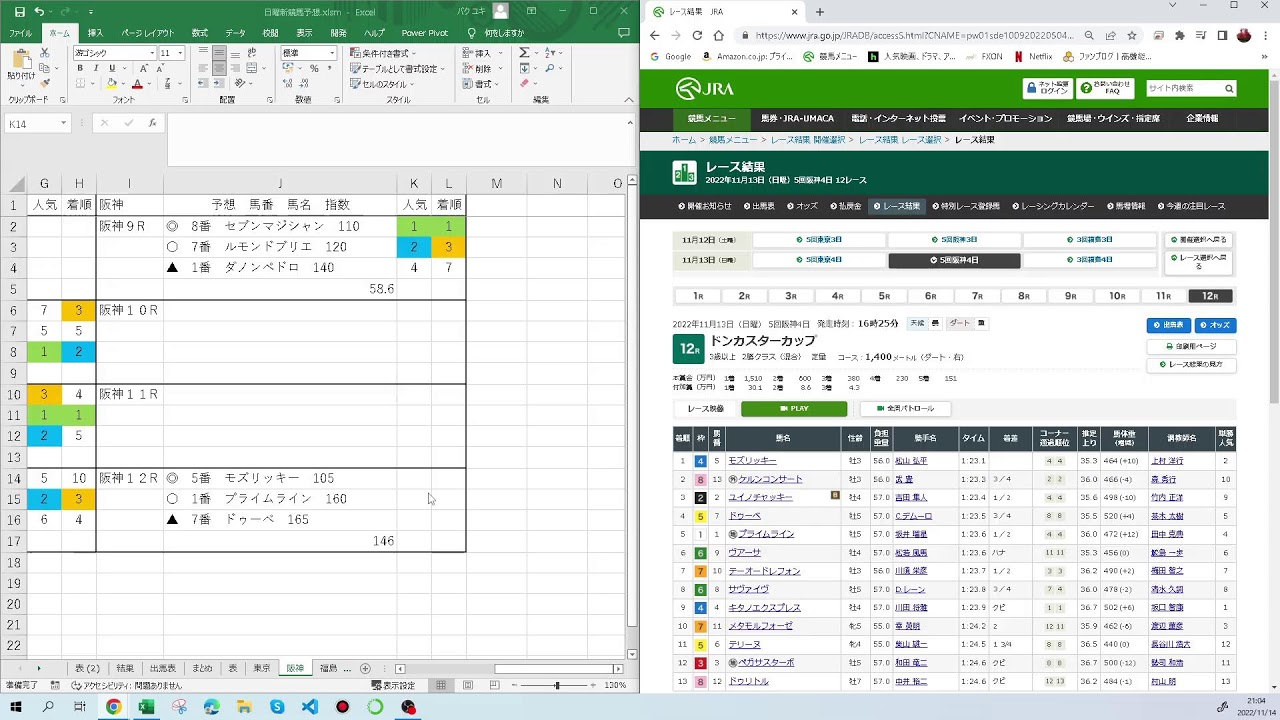
Task: Toggle underline text formatting
Action: (110, 69)
